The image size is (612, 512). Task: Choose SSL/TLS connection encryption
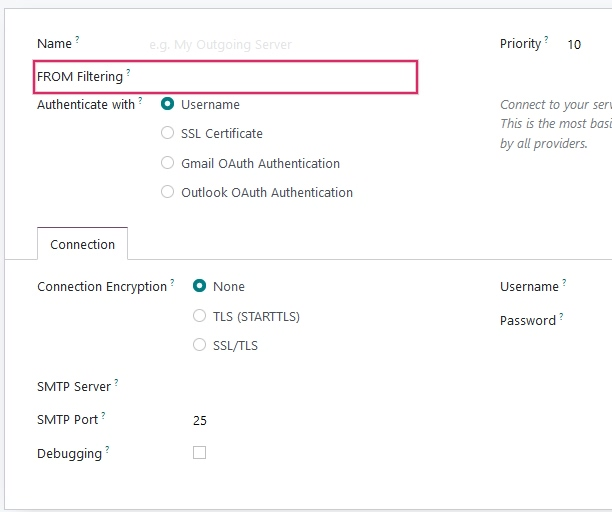(199, 346)
